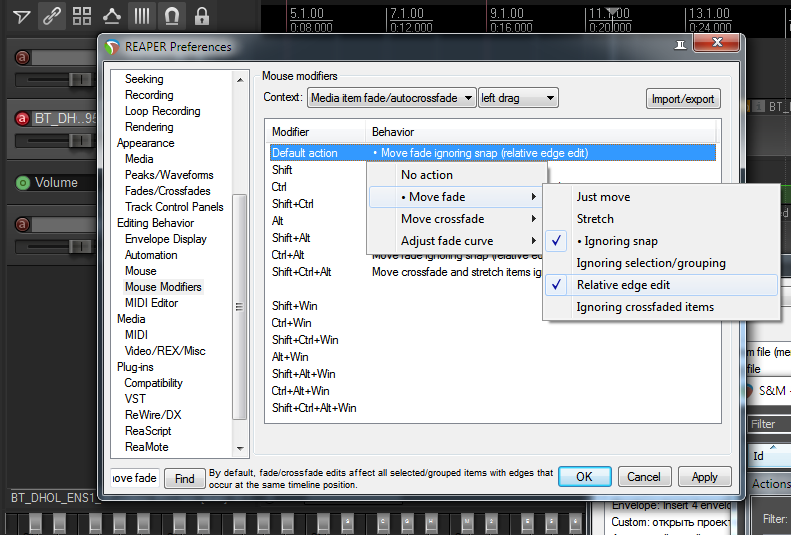Enable the 'Stretch' option
Viewport: 791px width, 535px height.
click(661, 219)
